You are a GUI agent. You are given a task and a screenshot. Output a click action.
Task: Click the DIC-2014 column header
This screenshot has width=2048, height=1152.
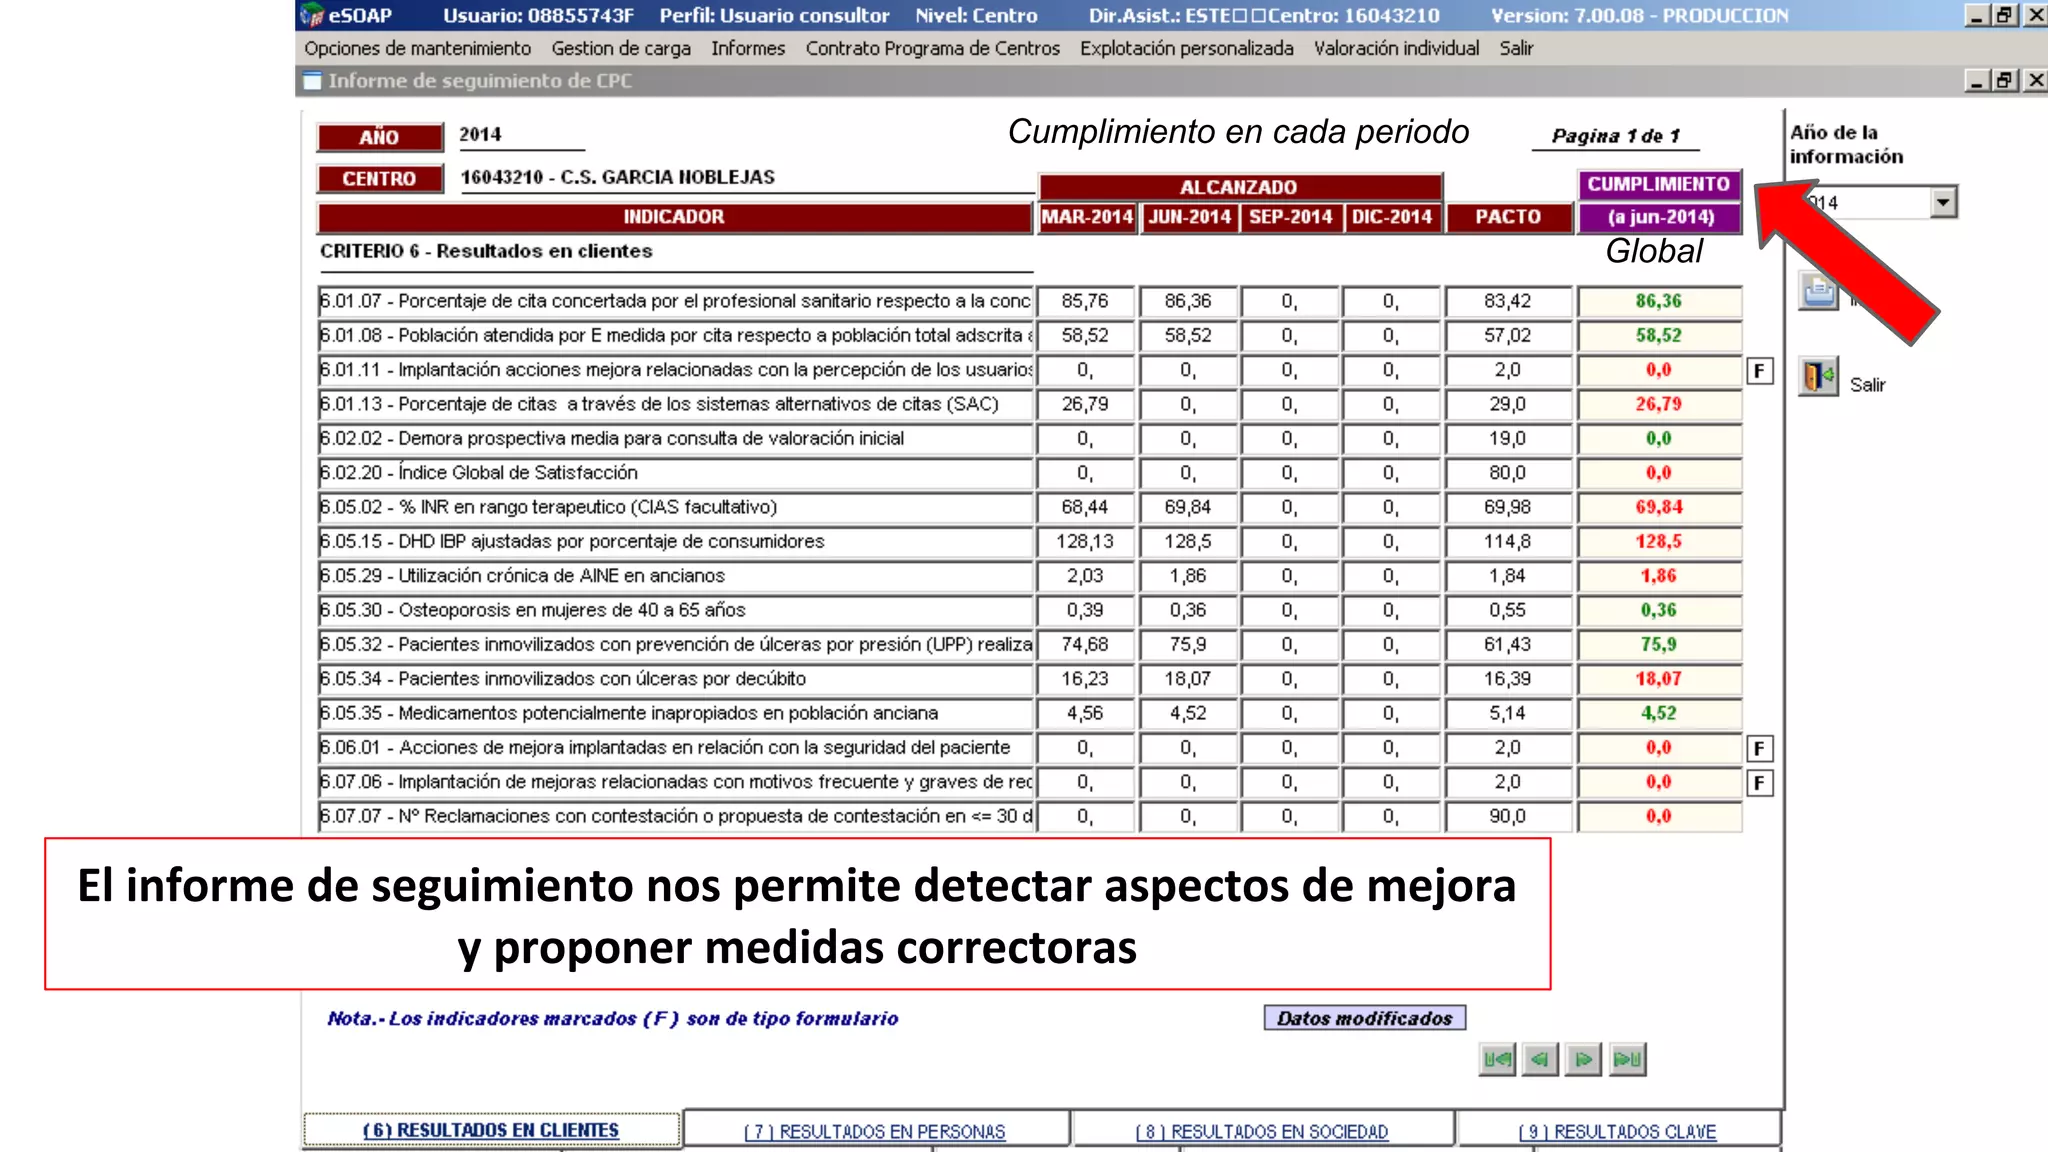(x=1392, y=217)
